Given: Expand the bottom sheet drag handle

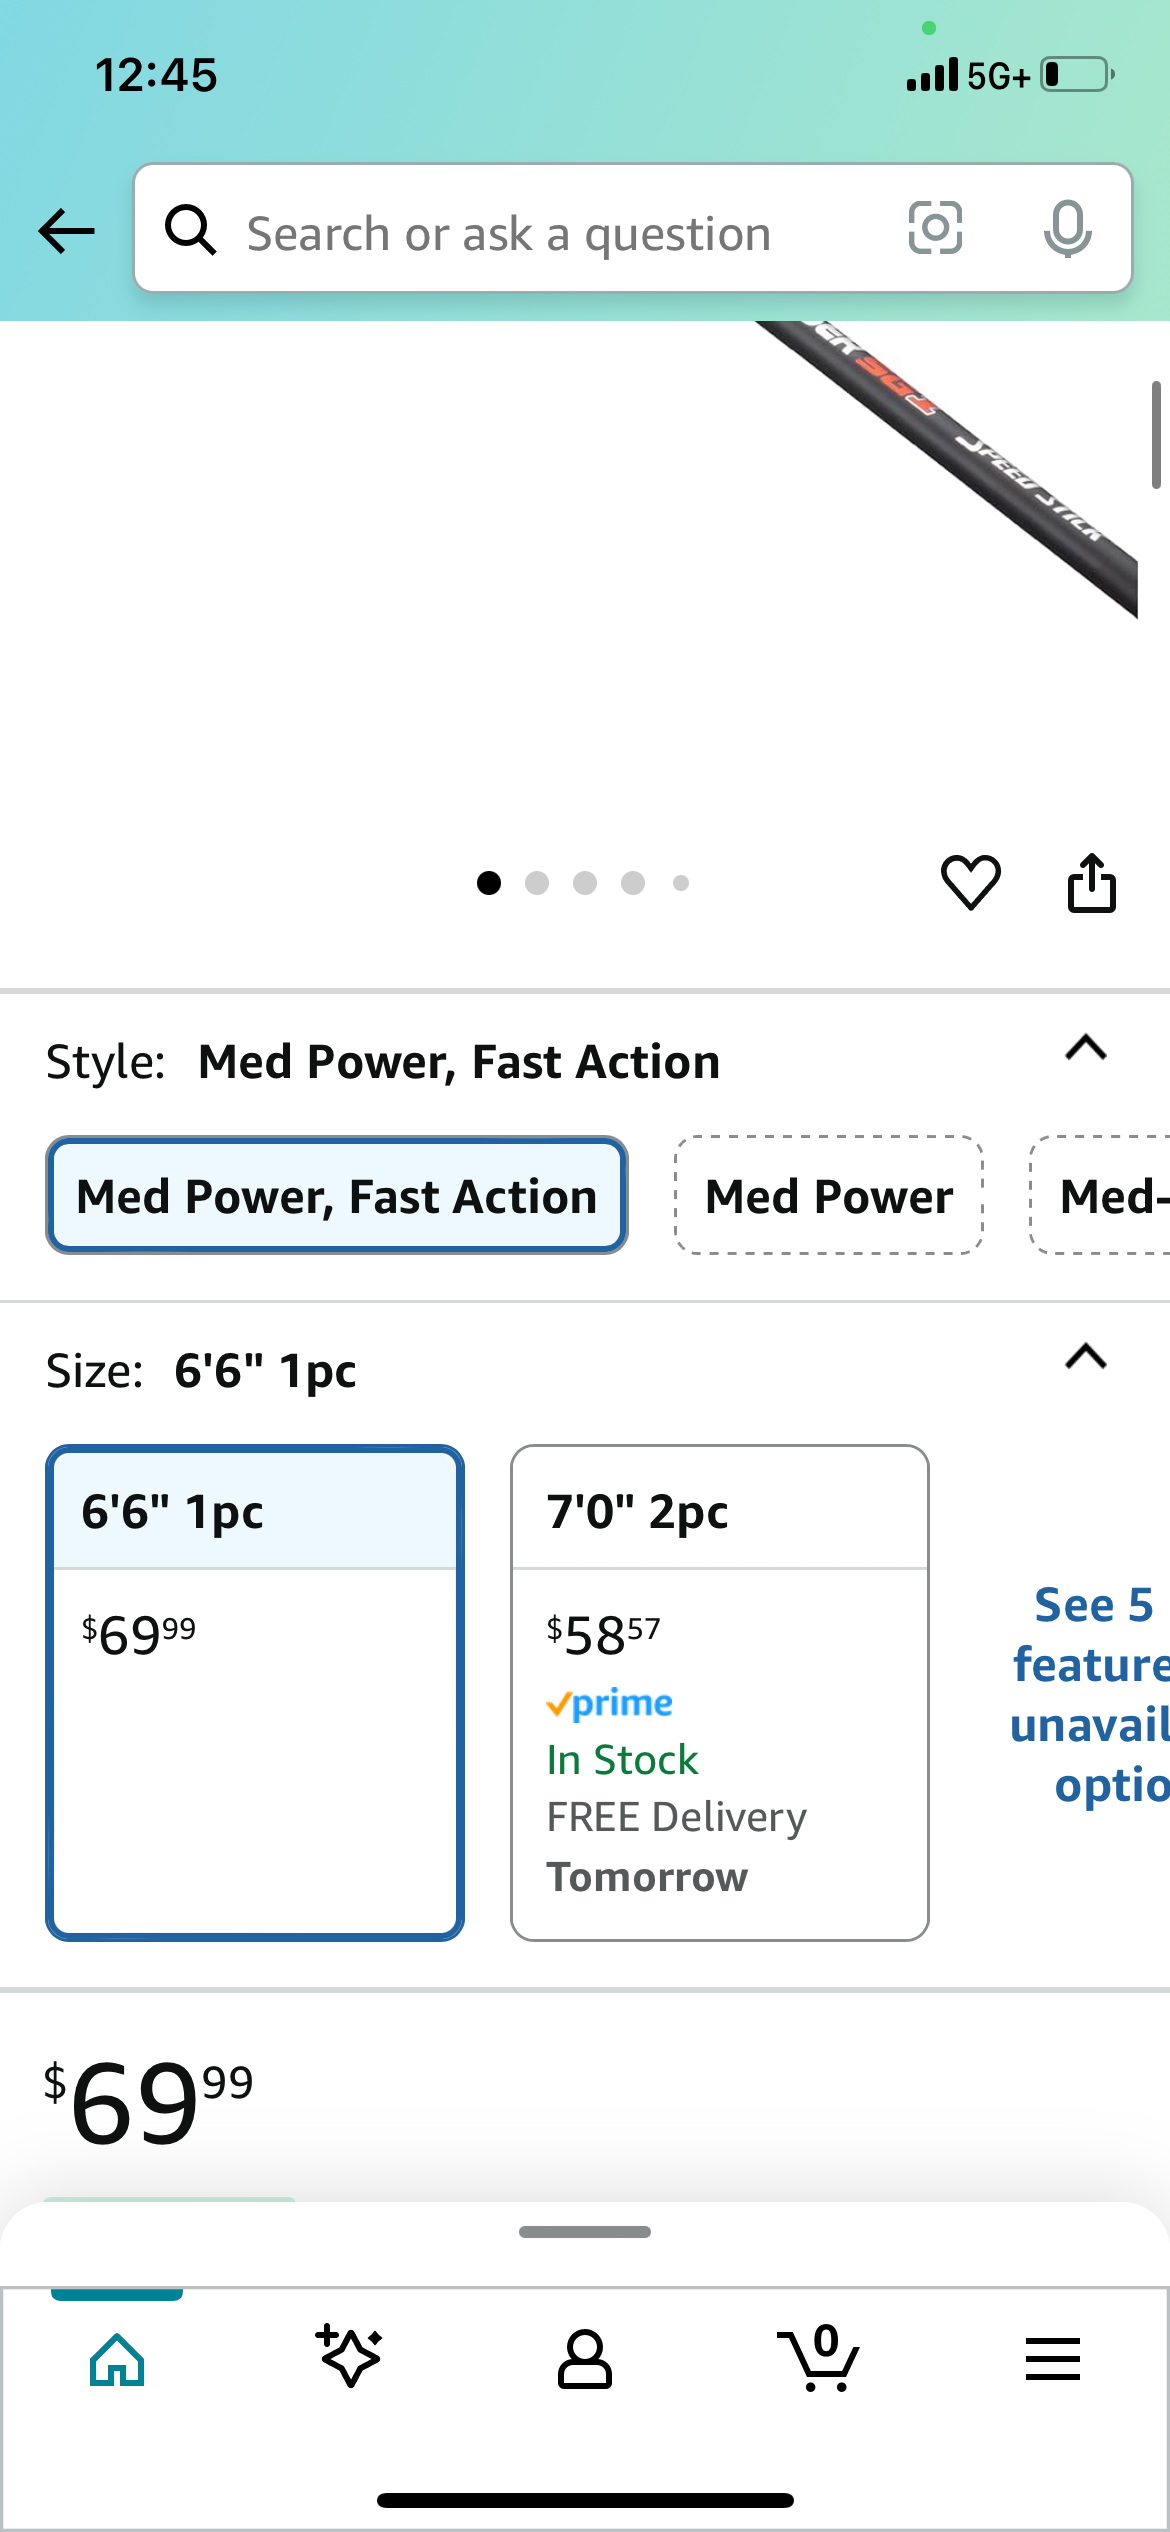Looking at the screenshot, I should tap(585, 2232).
